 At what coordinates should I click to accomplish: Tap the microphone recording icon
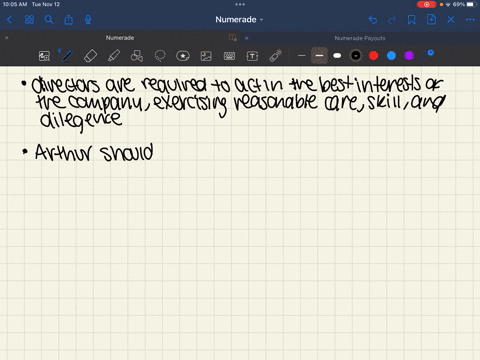(88, 20)
